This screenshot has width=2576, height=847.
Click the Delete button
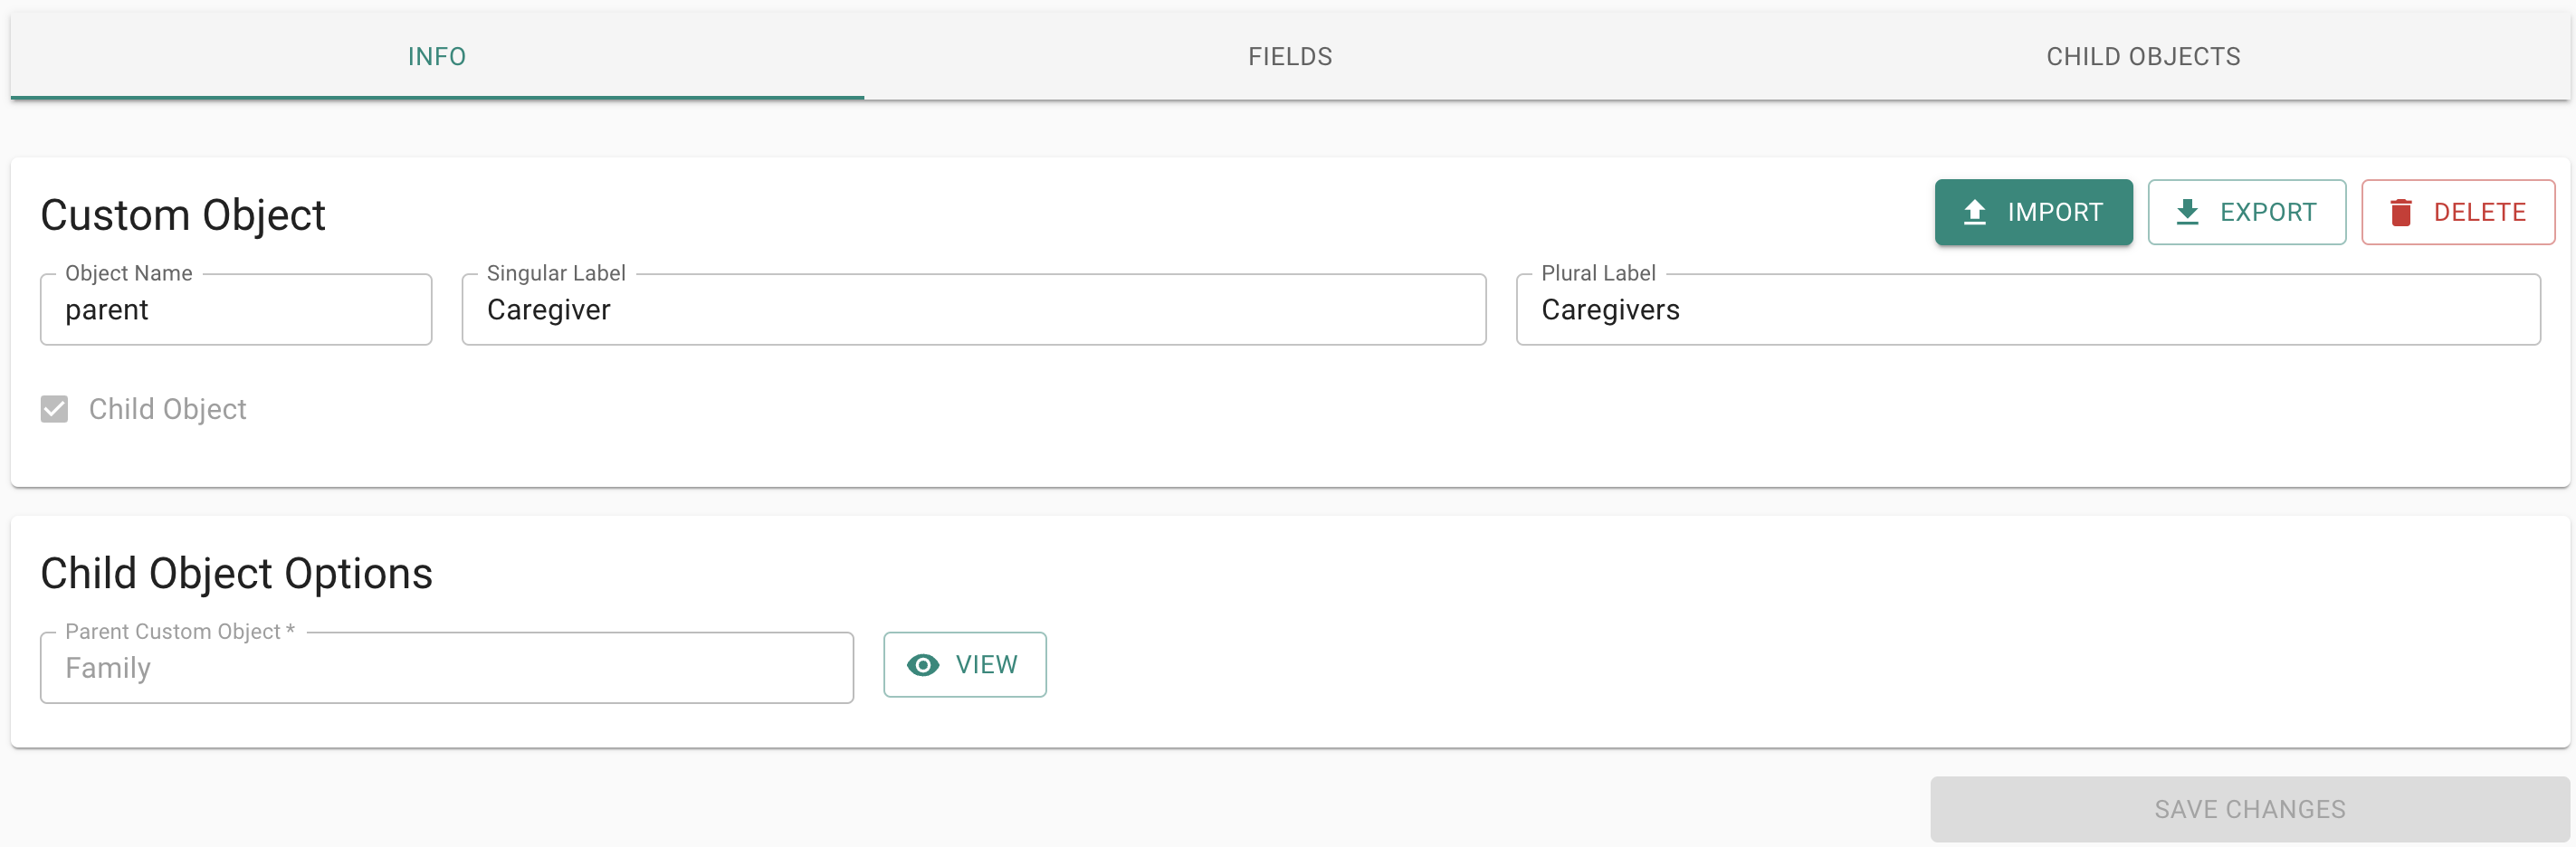[2458, 212]
